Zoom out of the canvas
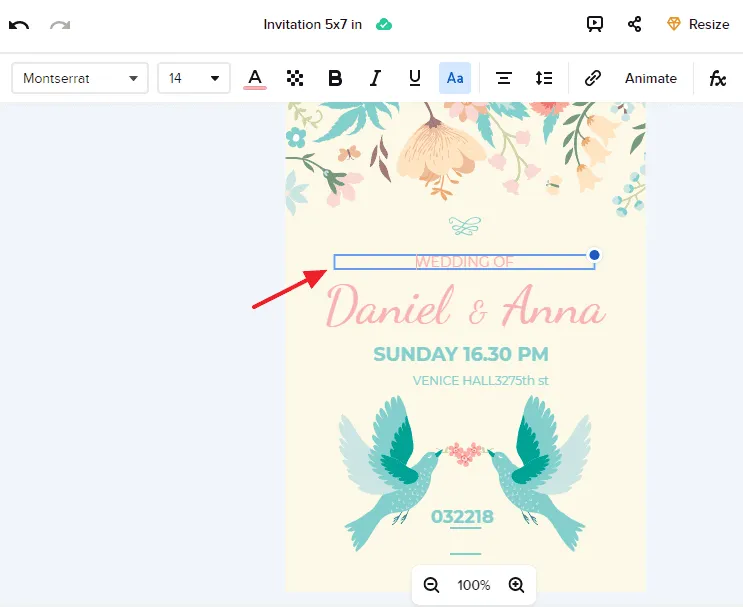The width and height of the screenshot is (743, 607). point(431,585)
